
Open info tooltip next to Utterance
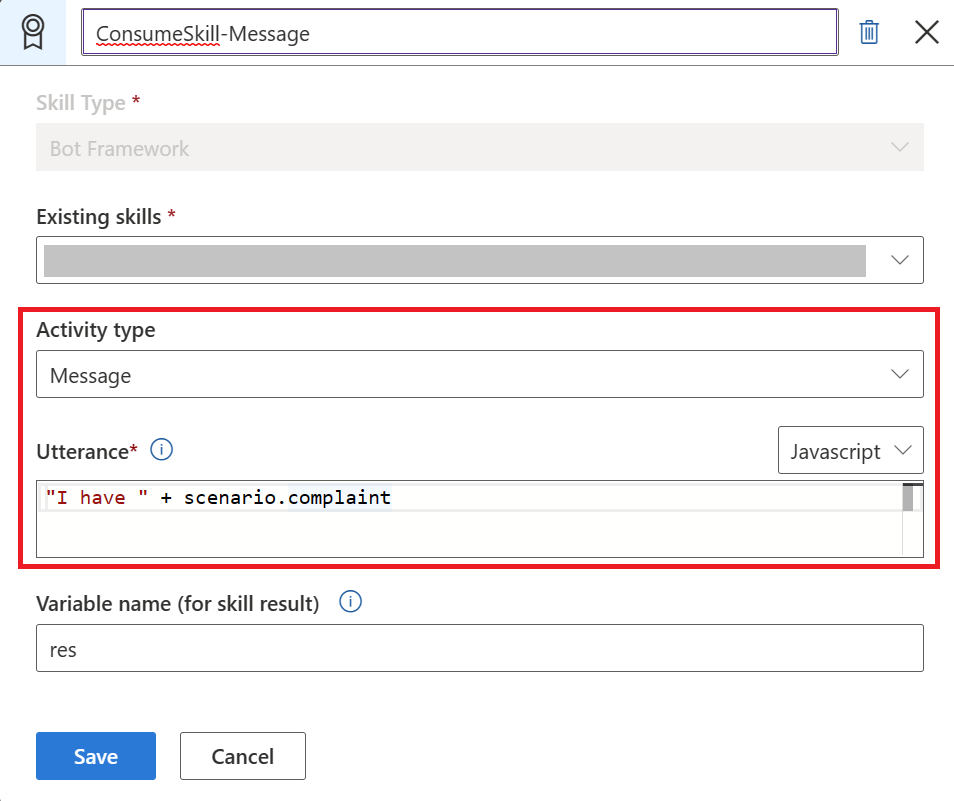[x=161, y=449]
